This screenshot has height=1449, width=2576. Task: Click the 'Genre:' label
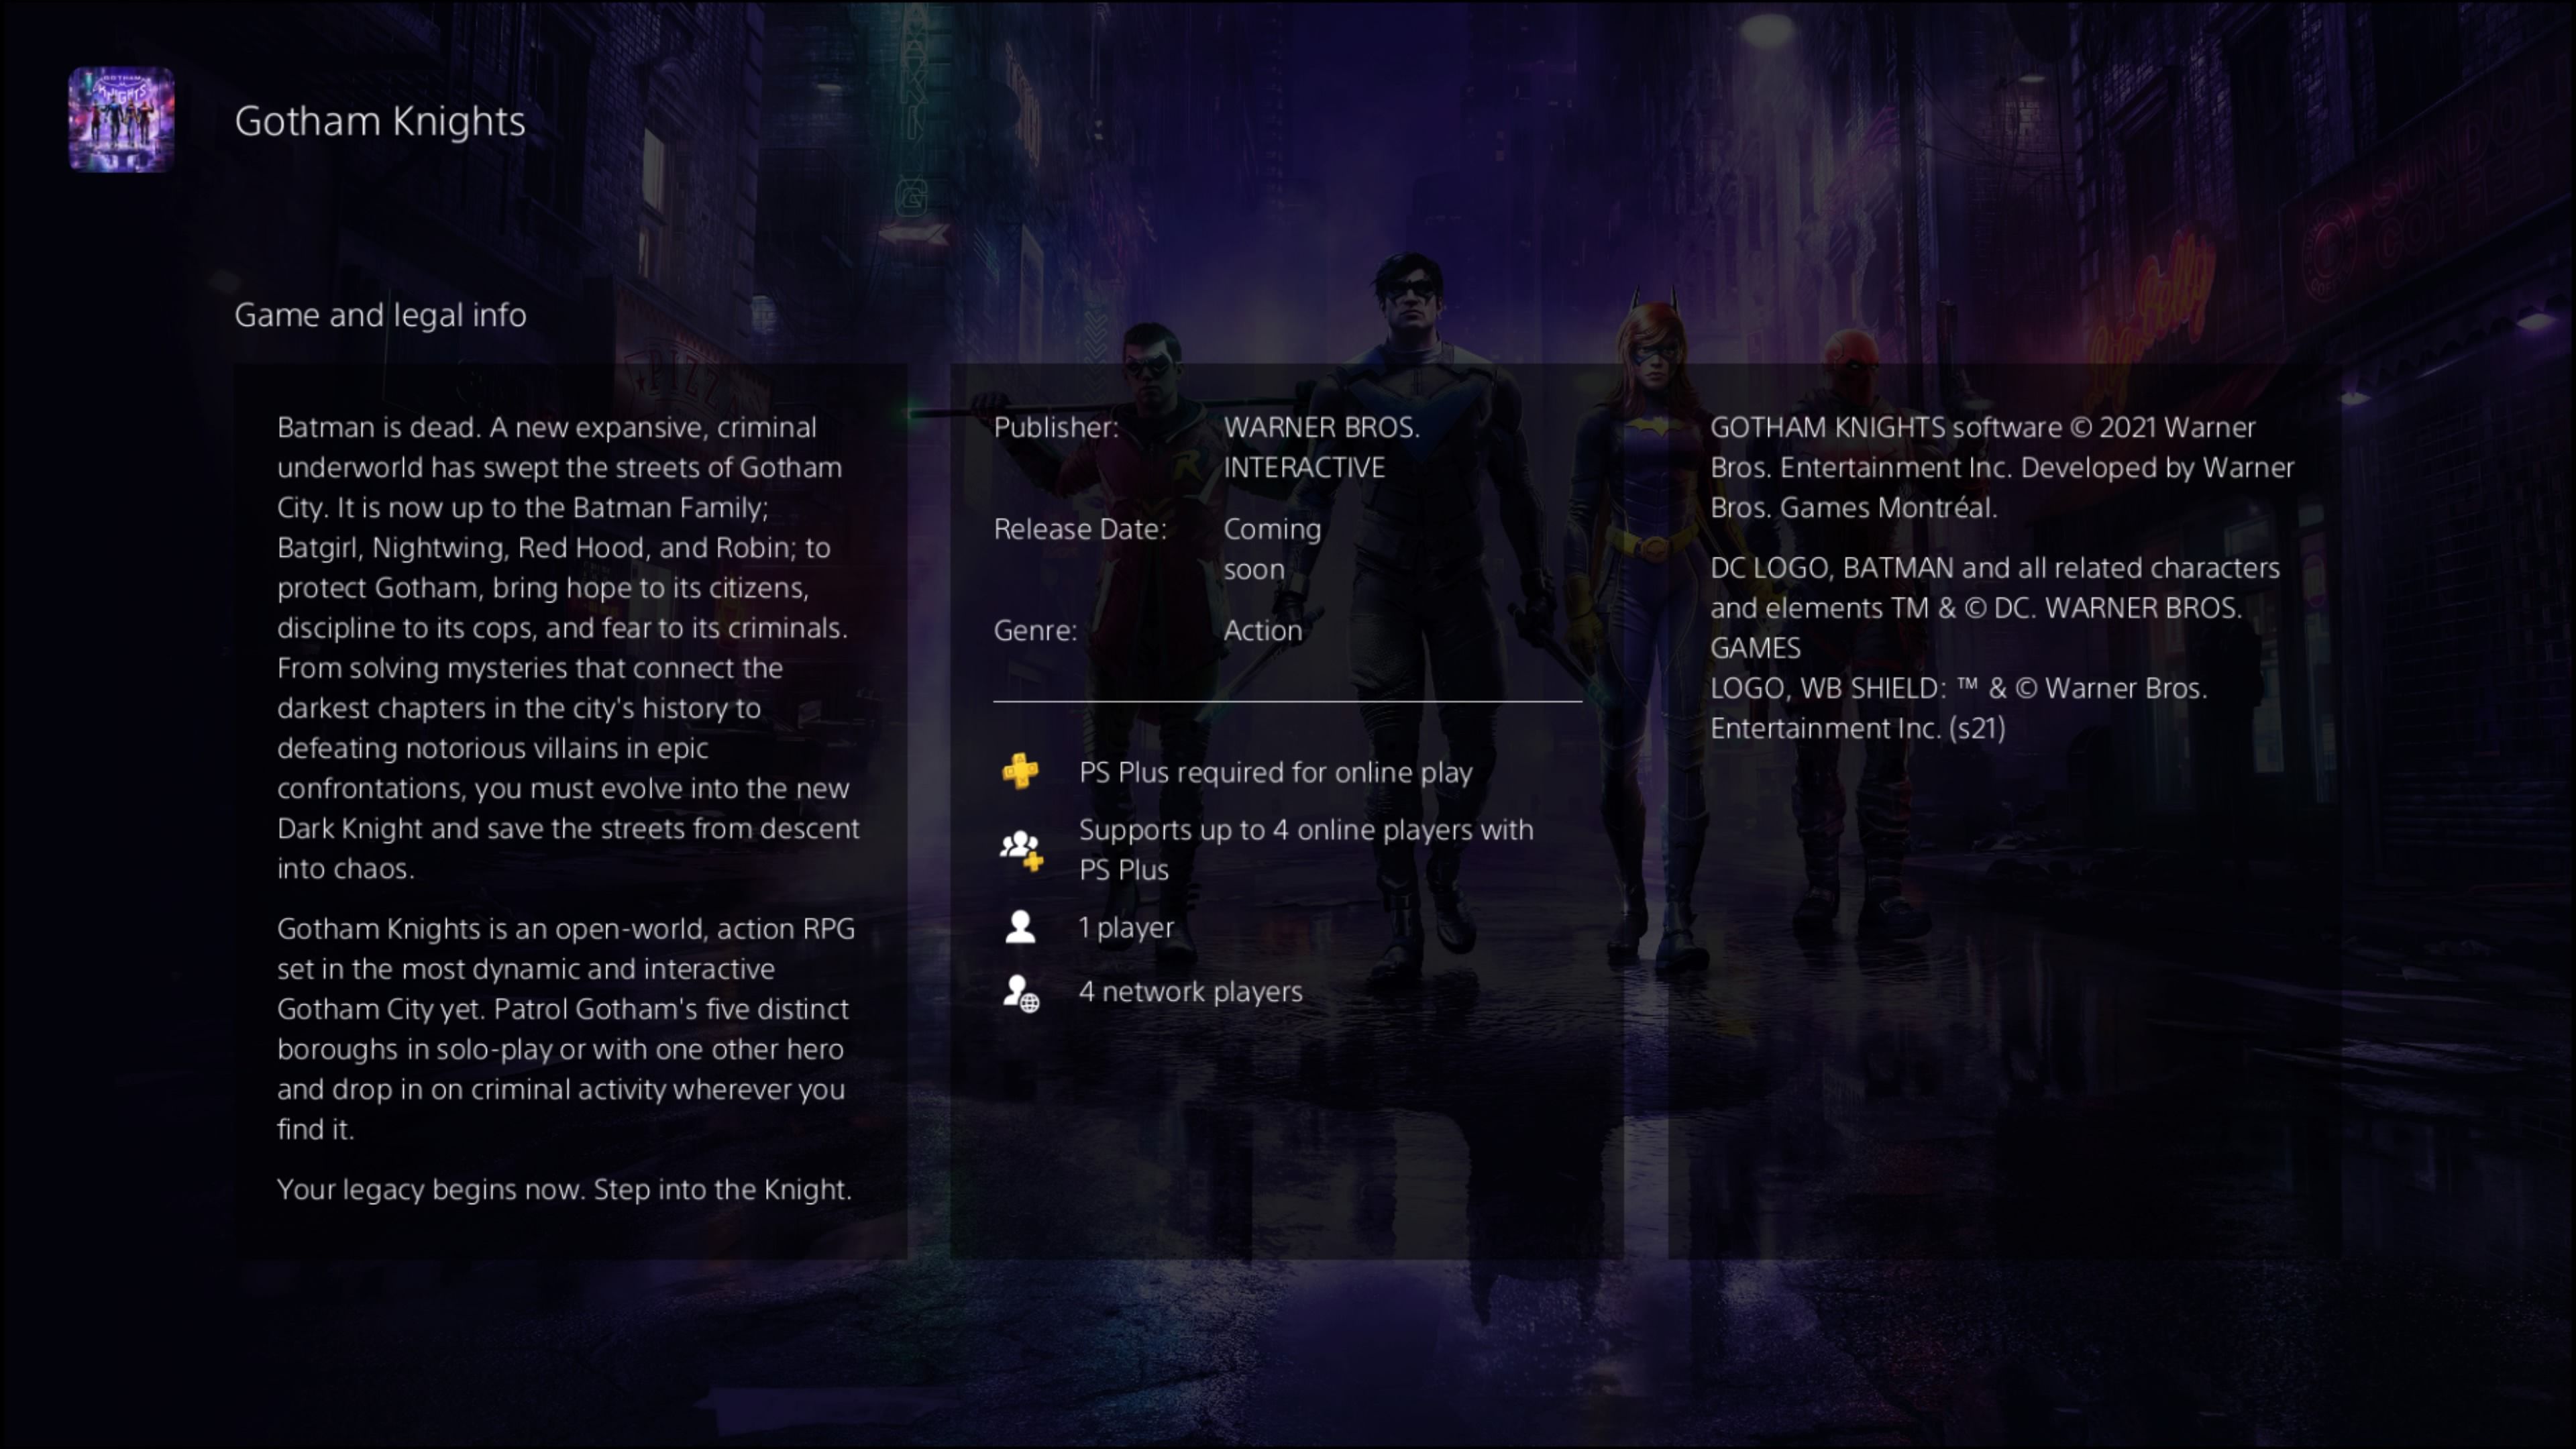point(1035,630)
